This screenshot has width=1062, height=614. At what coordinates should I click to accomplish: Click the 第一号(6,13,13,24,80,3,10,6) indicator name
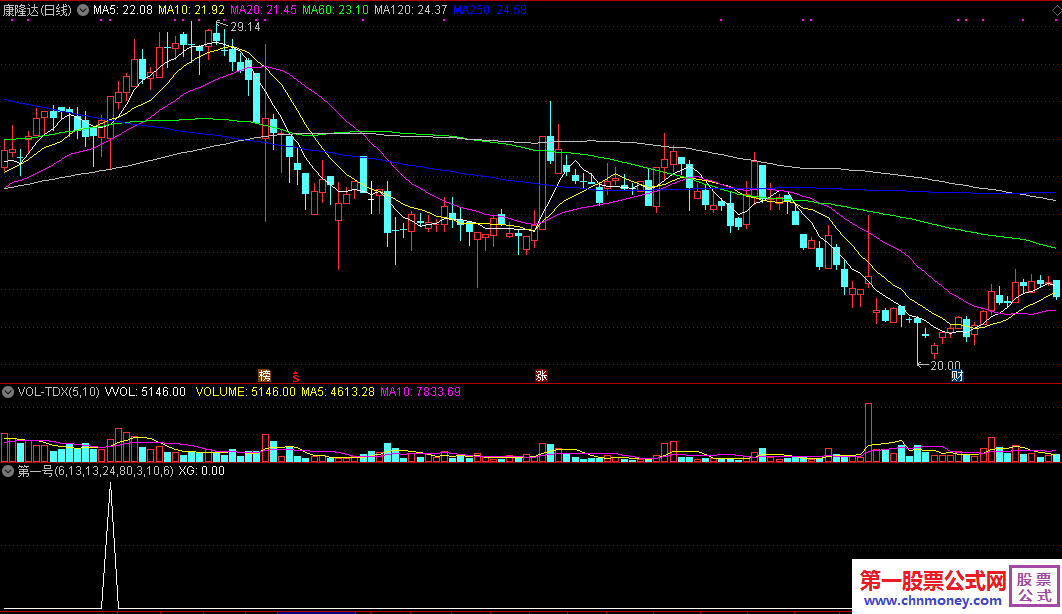coord(95,470)
